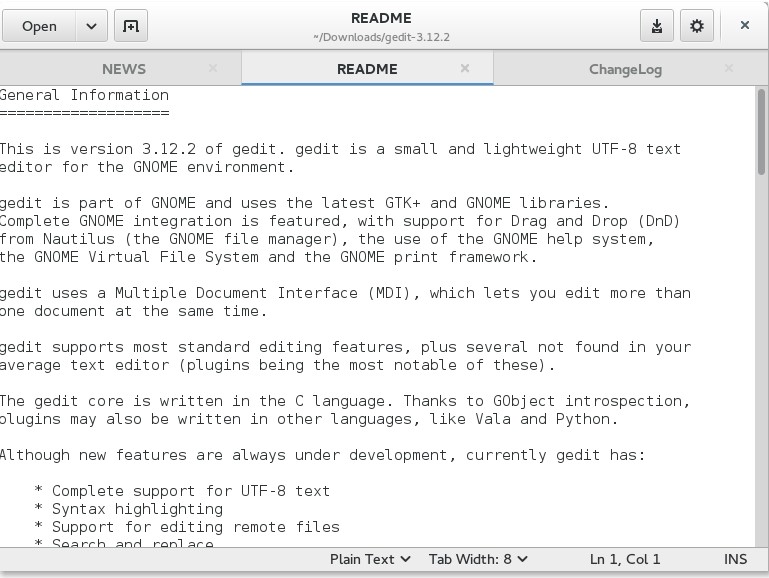Click the line 'Although new features are always'
This screenshot has height=578, width=769.
pos(323,455)
